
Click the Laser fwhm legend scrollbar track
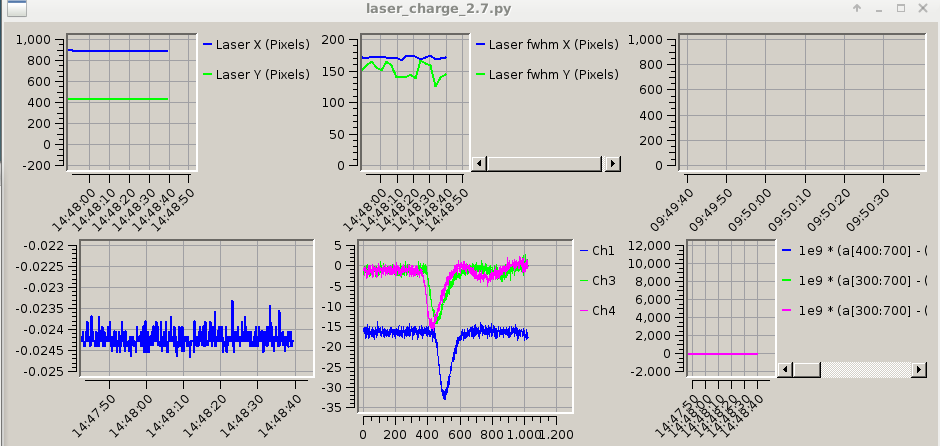click(x=545, y=164)
